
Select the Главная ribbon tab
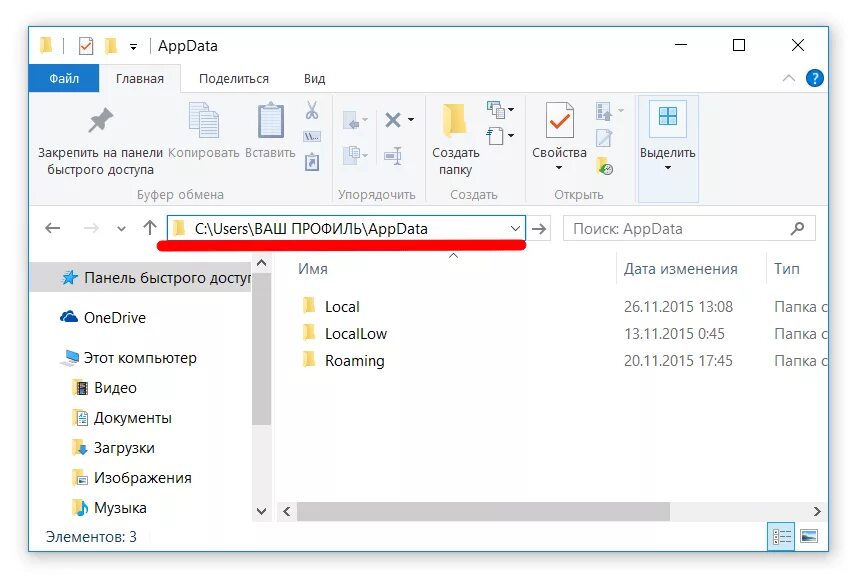pos(139,79)
